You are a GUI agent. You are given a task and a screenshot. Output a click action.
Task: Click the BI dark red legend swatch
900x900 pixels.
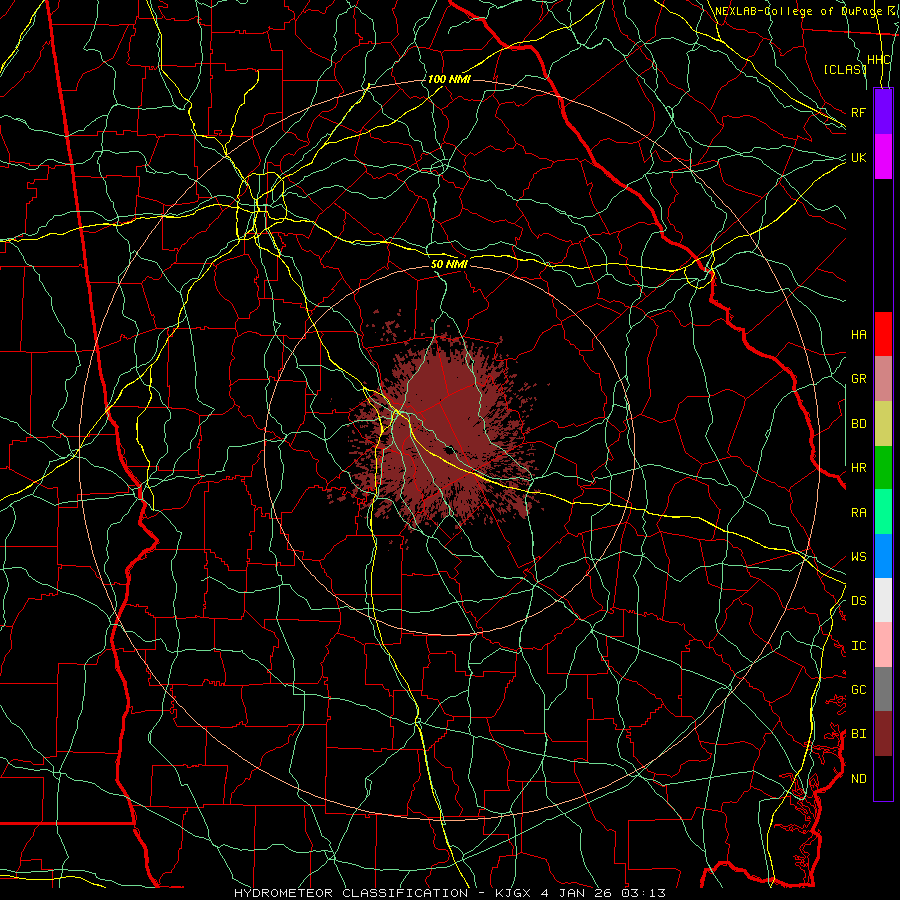883,734
